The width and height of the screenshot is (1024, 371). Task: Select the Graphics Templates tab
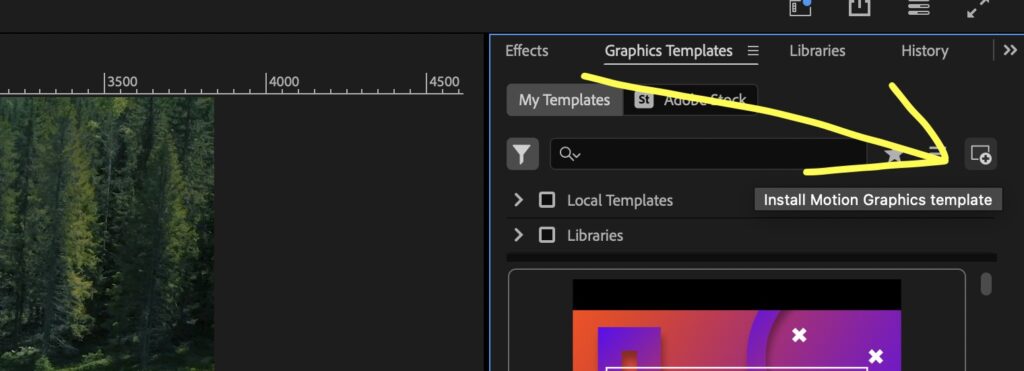tap(668, 51)
